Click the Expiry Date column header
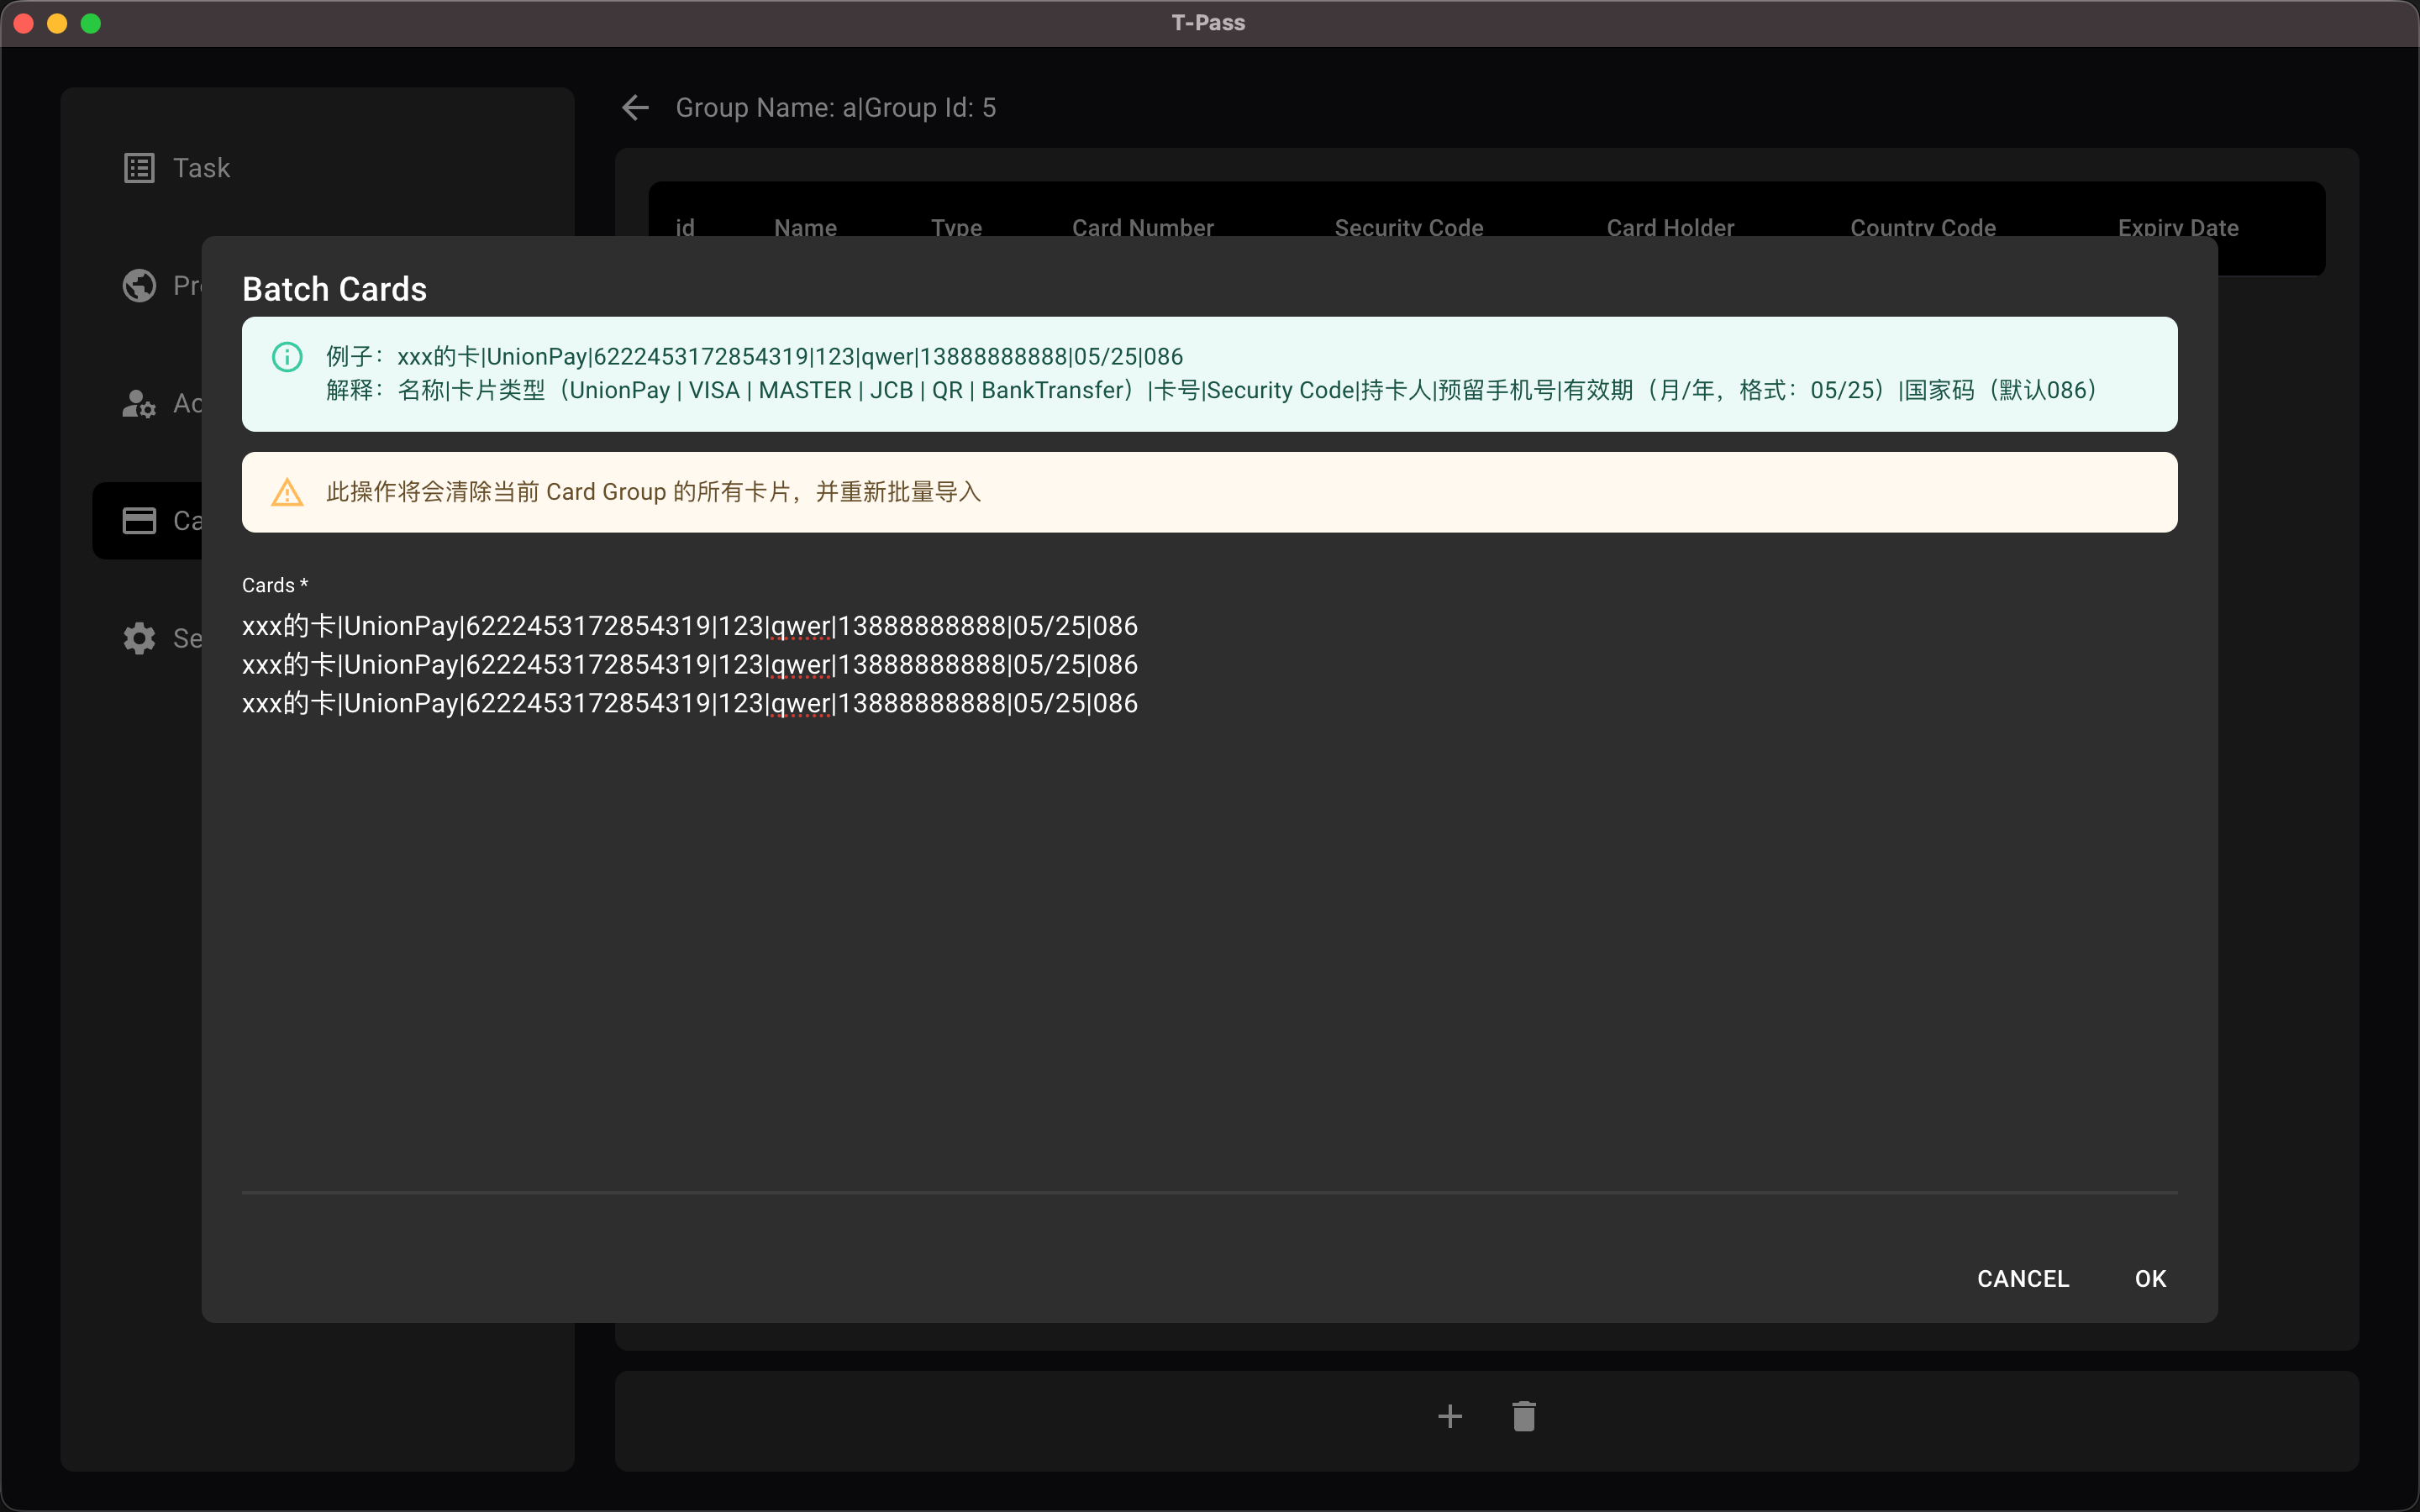This screenshot has width=2420, height=1512. [2177, 226]
